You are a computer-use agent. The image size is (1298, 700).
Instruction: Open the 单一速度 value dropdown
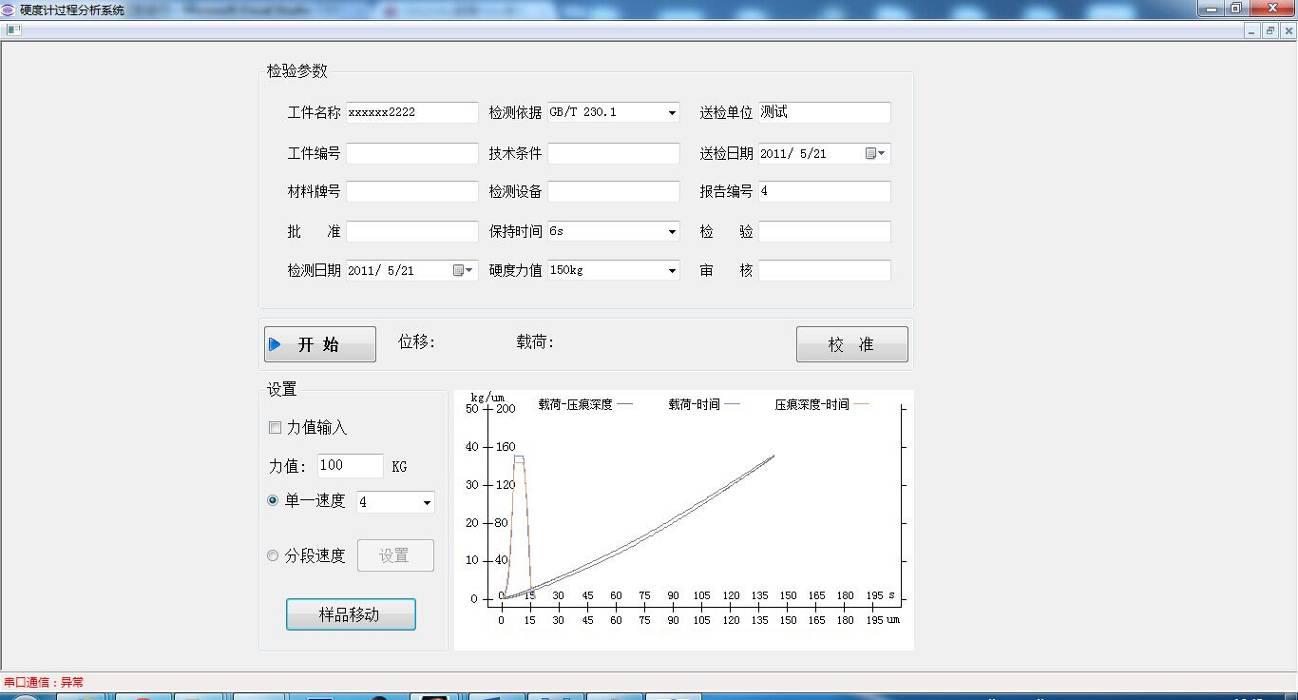click(427, 503)
